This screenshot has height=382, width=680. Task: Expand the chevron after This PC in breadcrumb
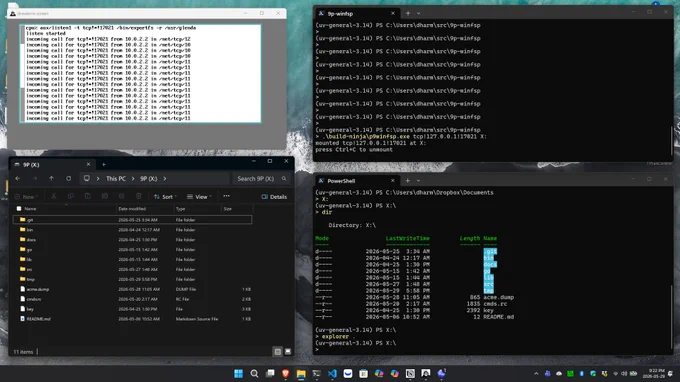pyautogui.click(x=133, y=179)
